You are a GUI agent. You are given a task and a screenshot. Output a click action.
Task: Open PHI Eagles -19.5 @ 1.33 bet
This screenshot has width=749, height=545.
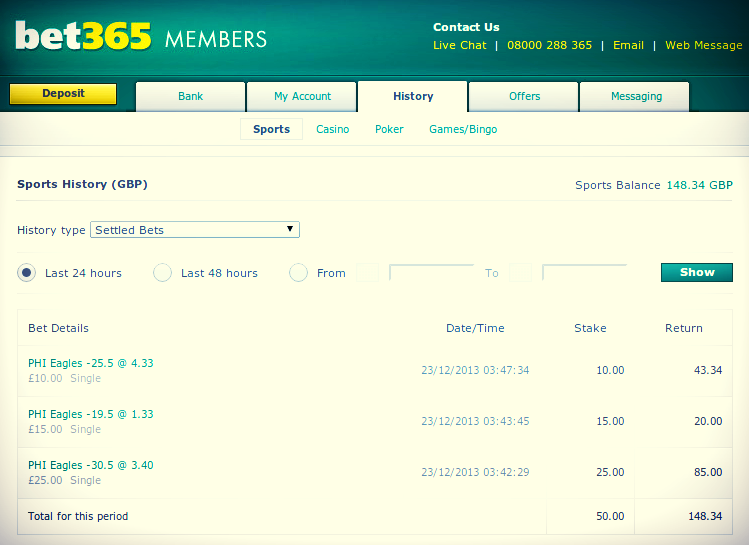[91, 414]
